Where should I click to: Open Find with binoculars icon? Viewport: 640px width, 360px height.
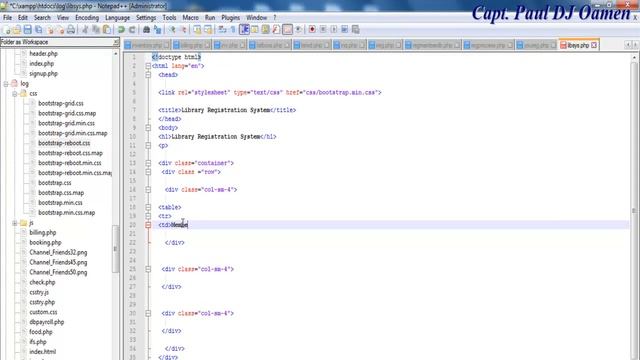146,29
